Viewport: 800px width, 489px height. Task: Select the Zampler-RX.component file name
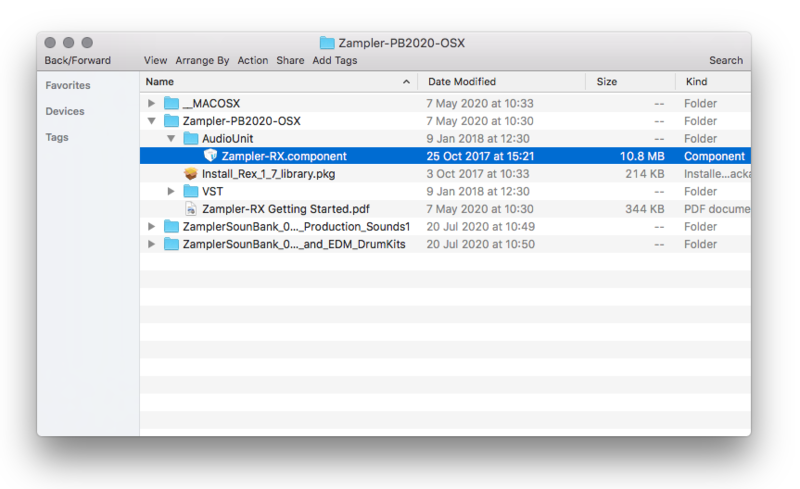[x=284, y=156]
